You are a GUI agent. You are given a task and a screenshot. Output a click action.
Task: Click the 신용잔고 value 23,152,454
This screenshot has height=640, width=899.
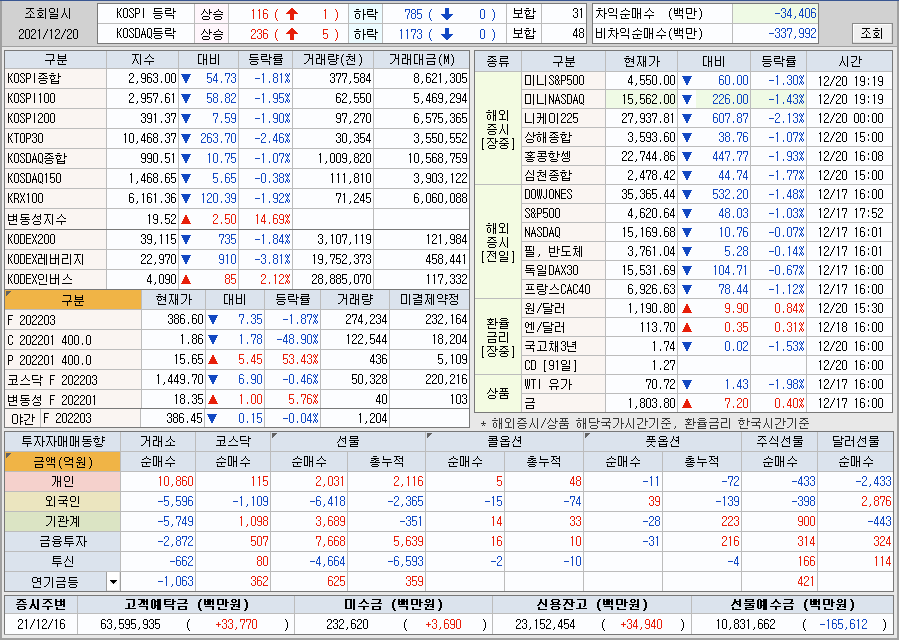point(545,625)
